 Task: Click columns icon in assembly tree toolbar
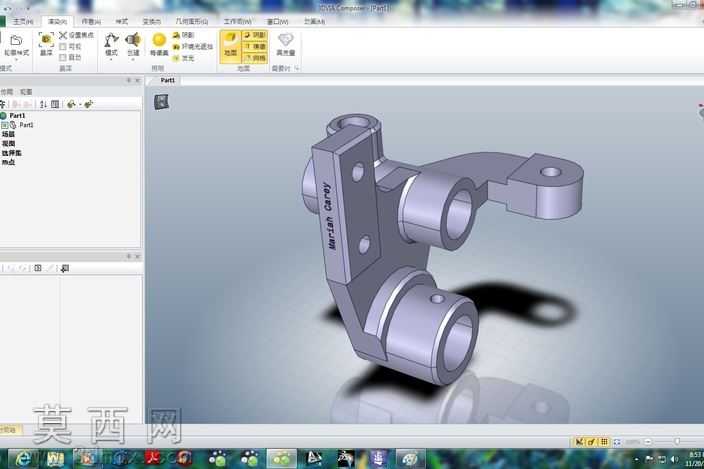coord(55,104)
